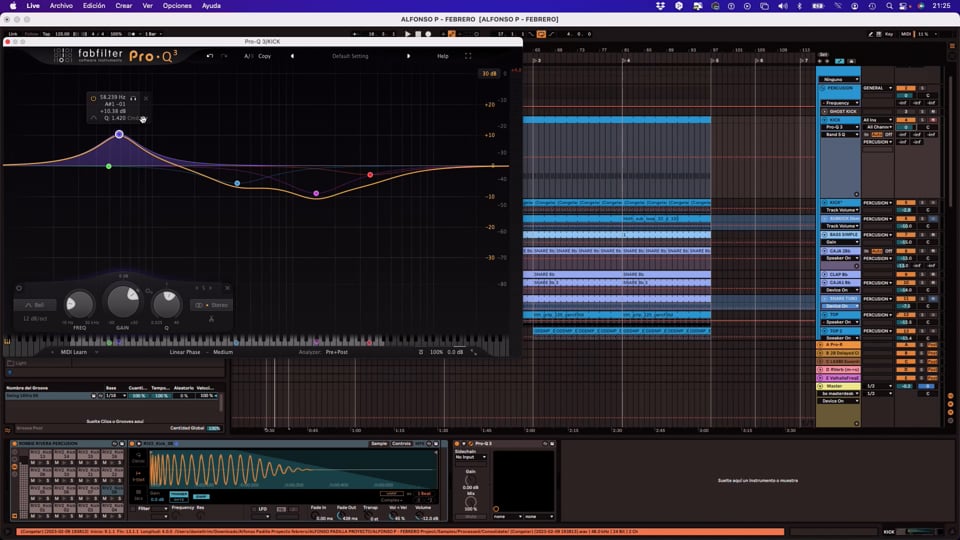
Task: Open the Pro-Q 3 Help menu
Action: [443, 56]
